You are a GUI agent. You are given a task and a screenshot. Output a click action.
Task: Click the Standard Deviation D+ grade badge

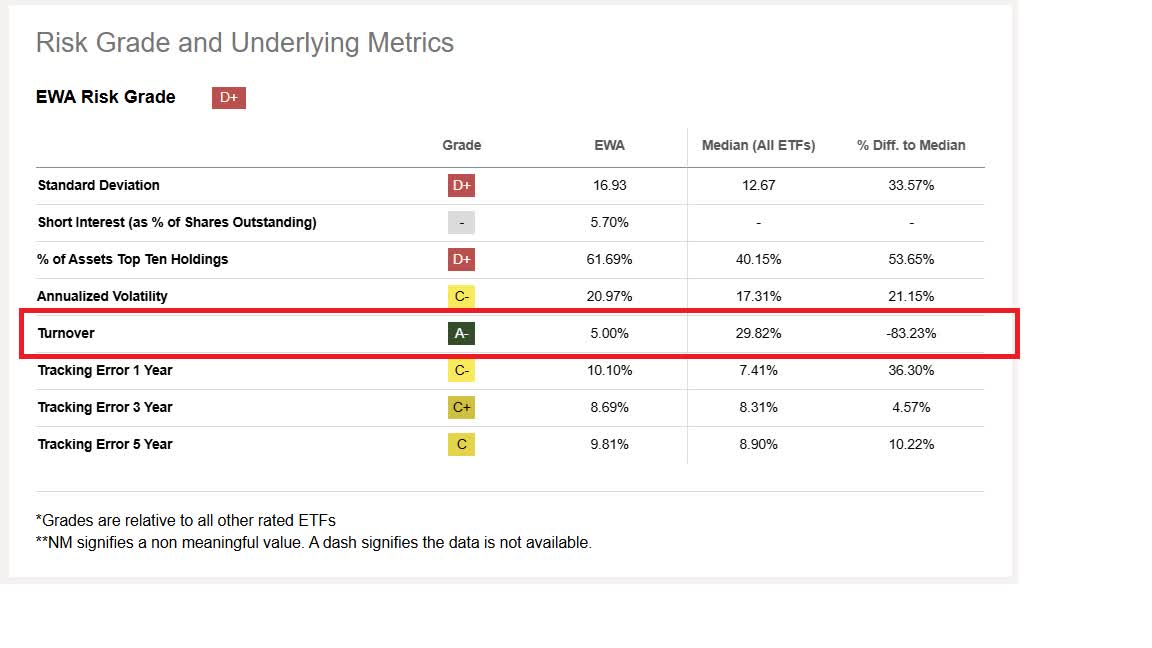pyautogui.click(x=461, y=185)
